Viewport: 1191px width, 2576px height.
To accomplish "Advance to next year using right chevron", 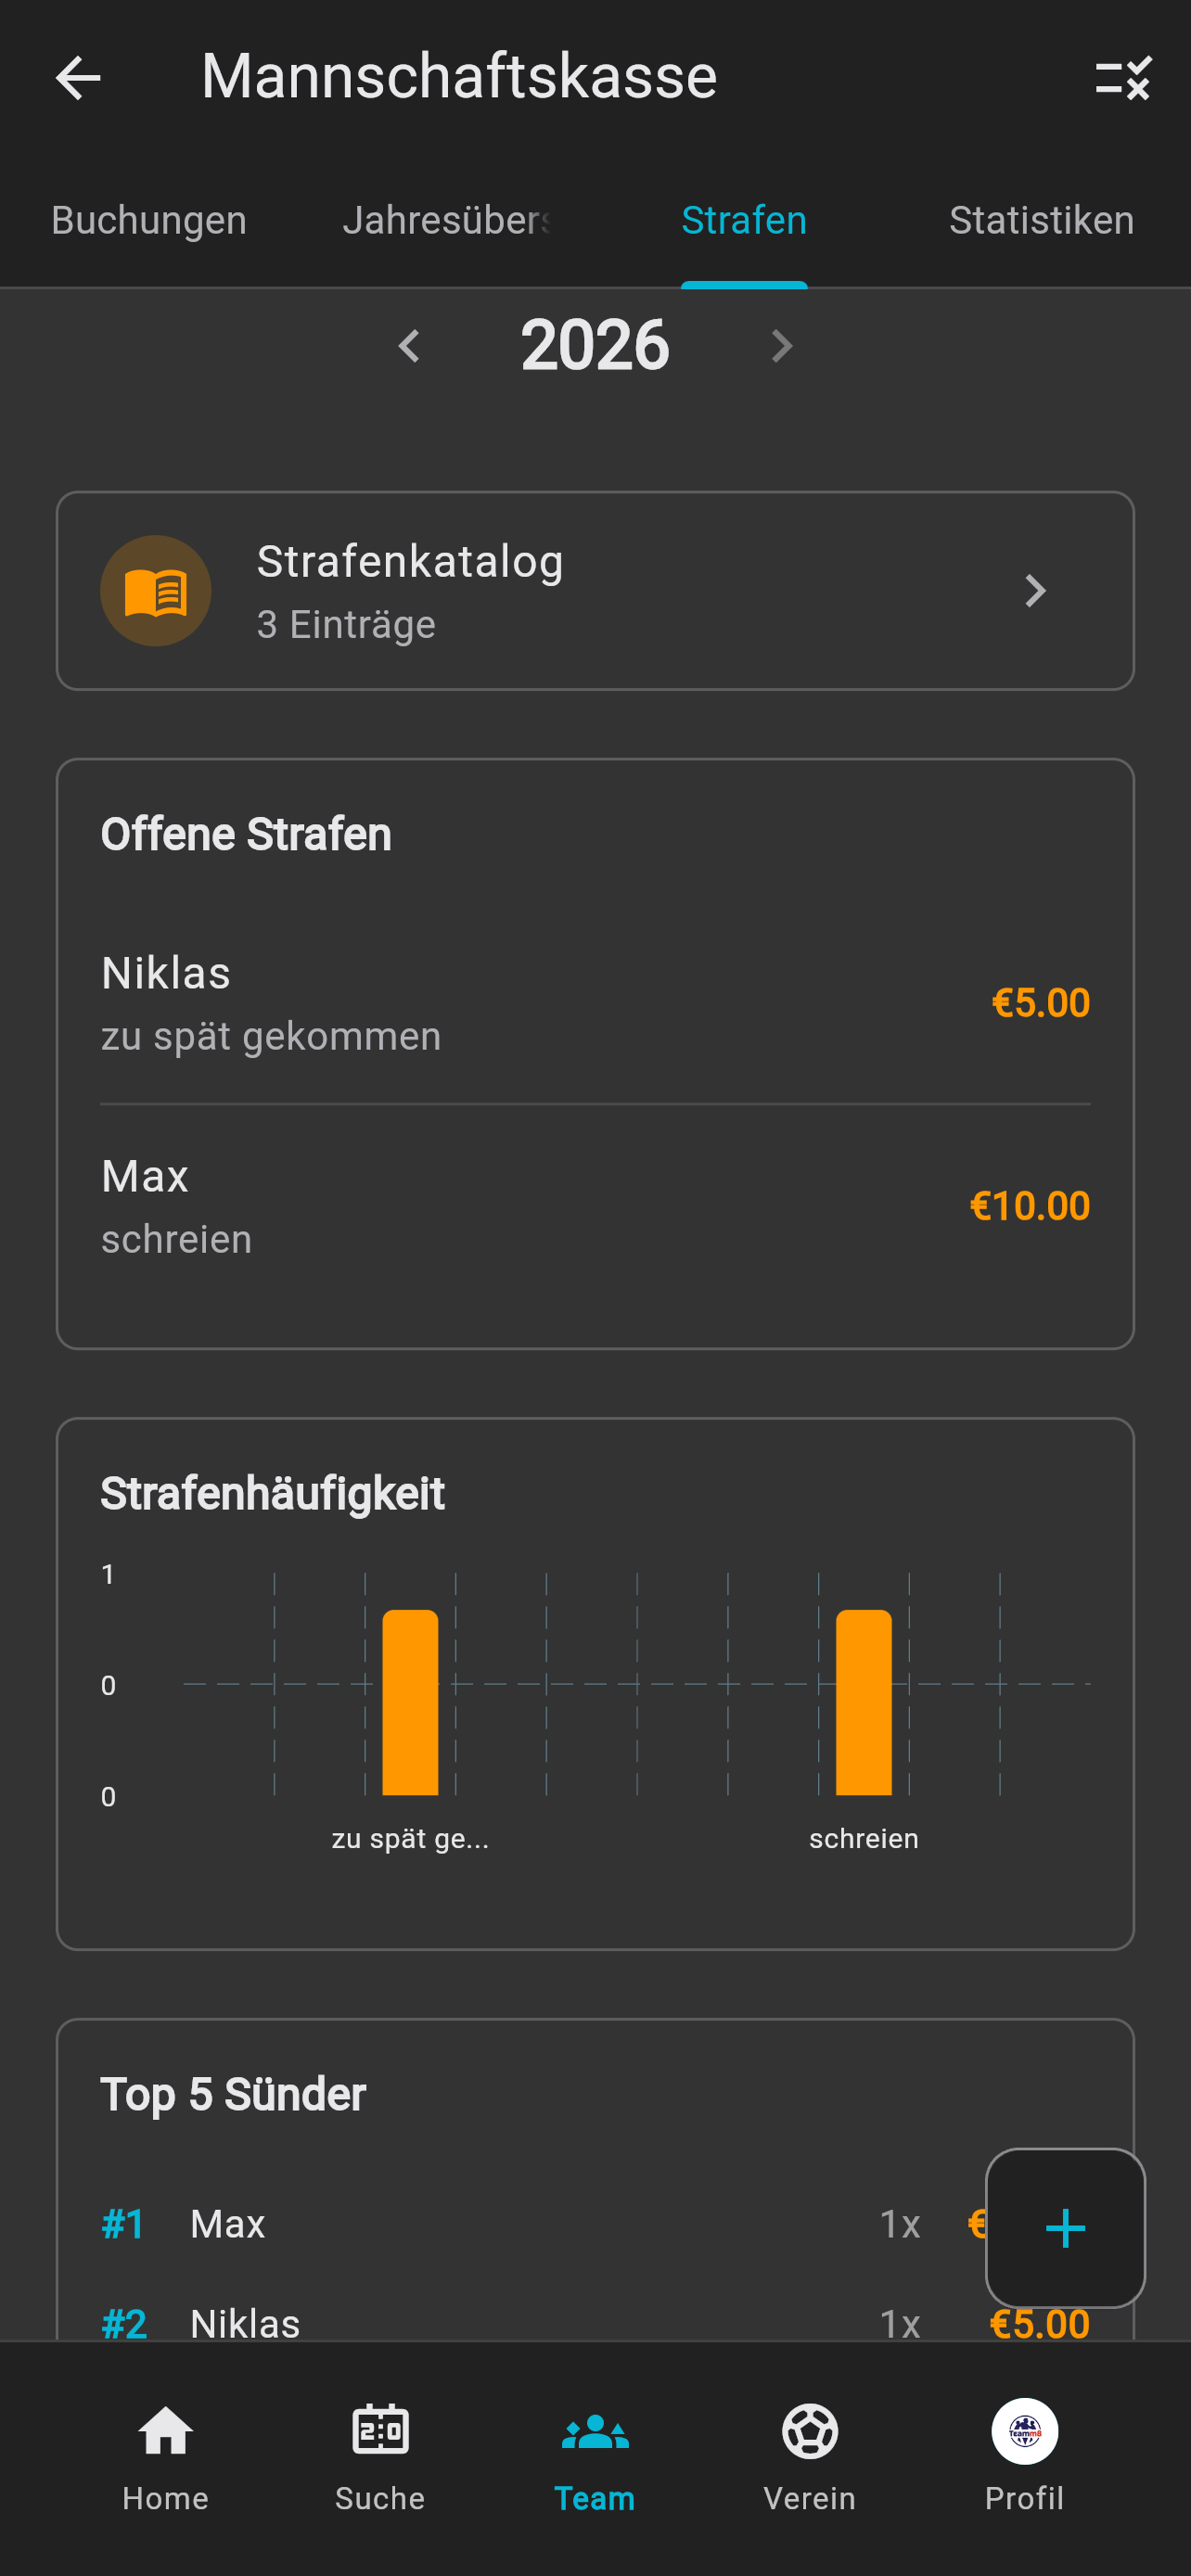I will 781,346.
